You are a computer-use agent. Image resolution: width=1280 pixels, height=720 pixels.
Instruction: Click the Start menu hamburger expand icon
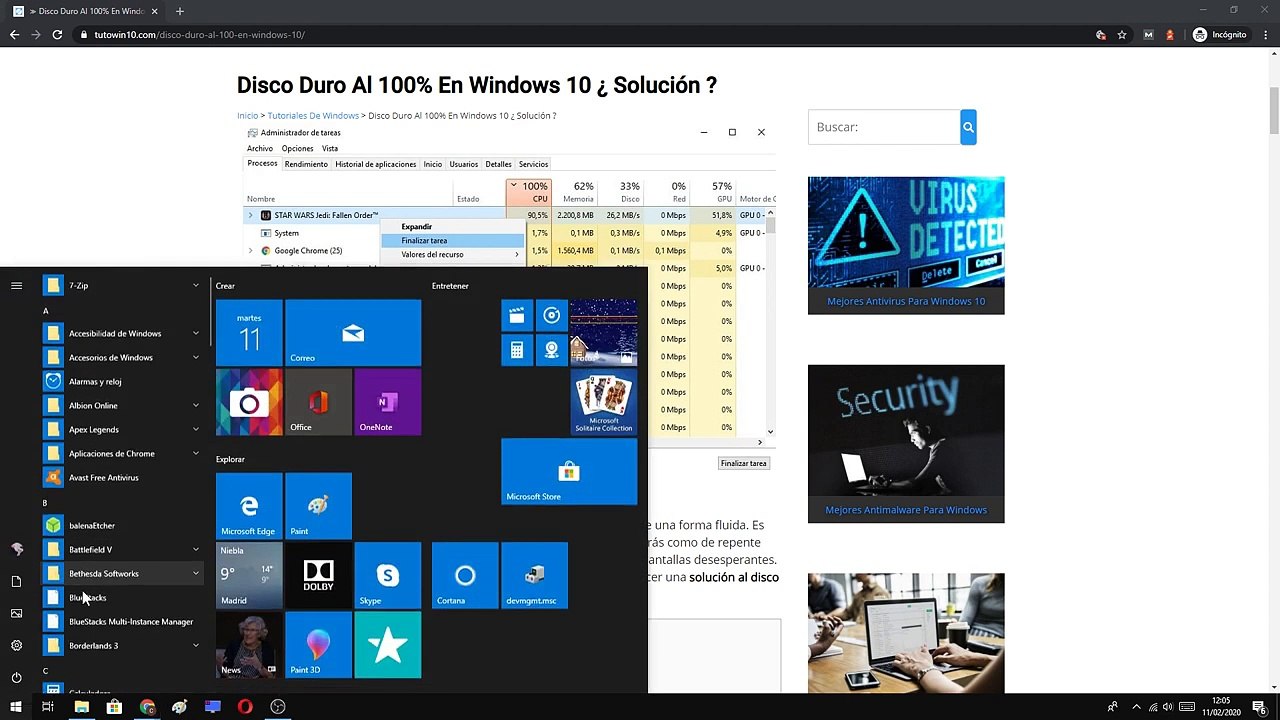click(x=16, y=286)
